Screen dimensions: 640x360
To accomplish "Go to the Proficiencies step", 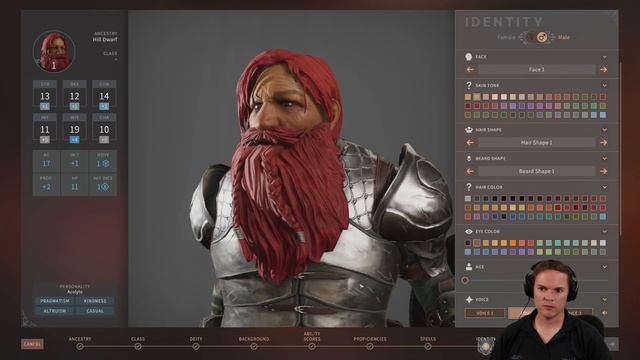I will tap(370, 347).
